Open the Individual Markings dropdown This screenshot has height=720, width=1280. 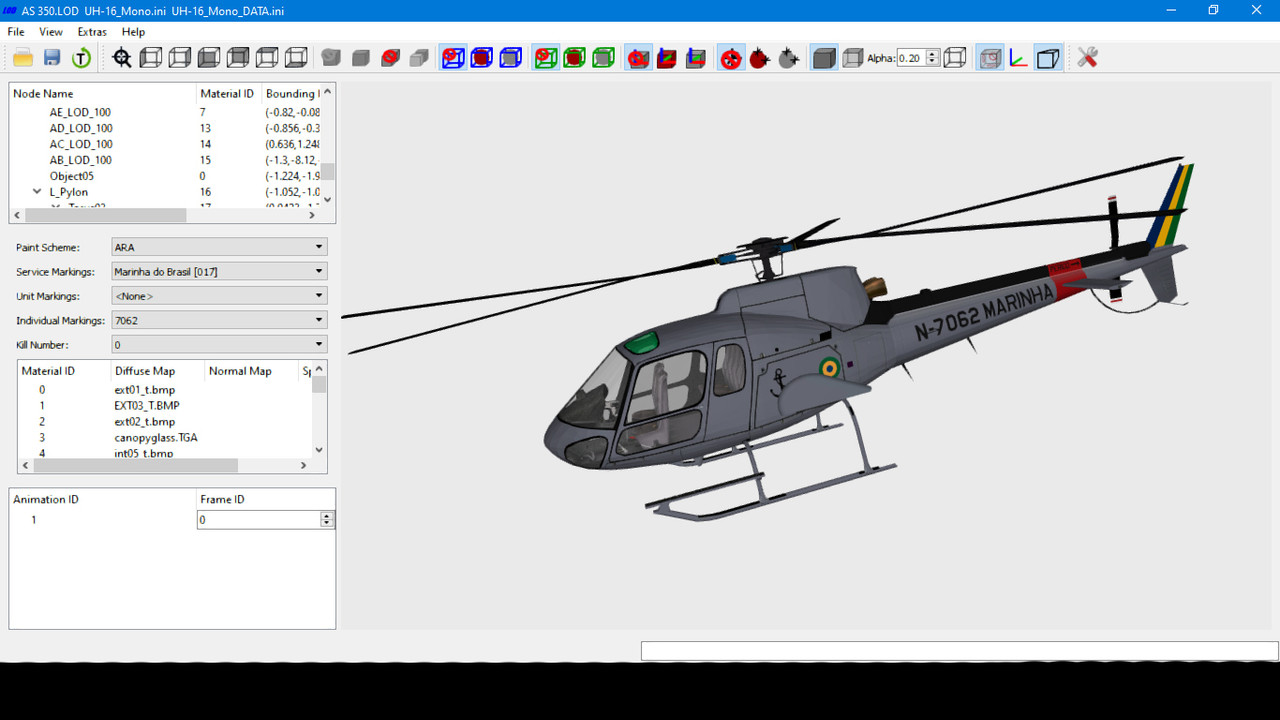(x=219, y=320)
